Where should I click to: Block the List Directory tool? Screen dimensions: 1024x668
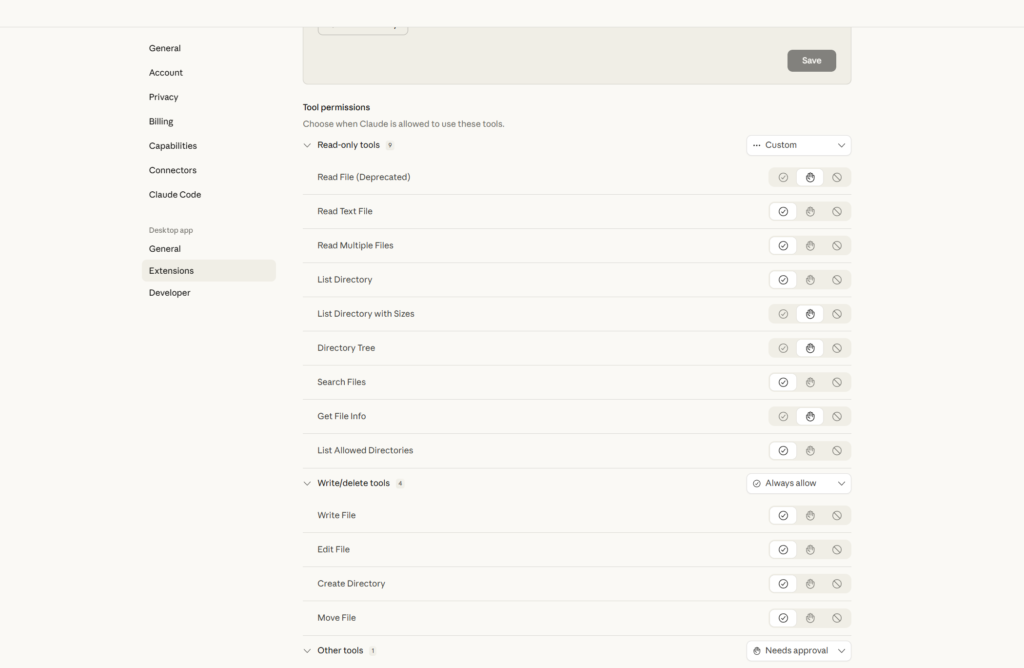(837, 280)
